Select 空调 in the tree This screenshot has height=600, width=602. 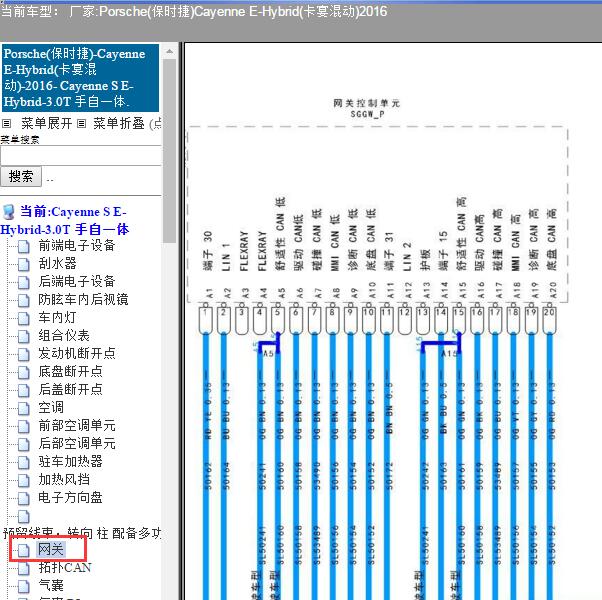tap(51, 407)
